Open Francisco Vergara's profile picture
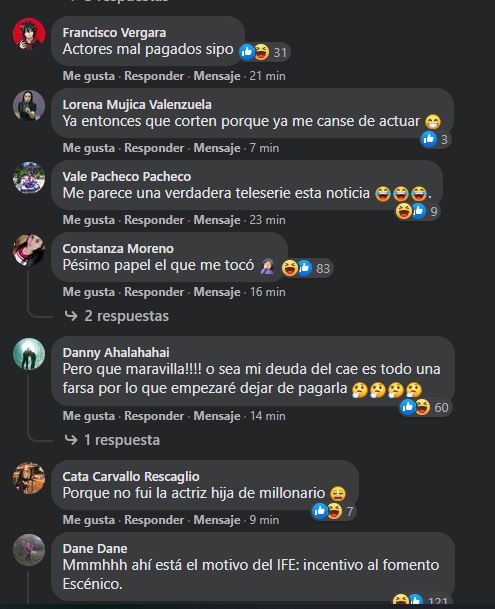This screenshot has width=495, height=609. pos(29,34)
